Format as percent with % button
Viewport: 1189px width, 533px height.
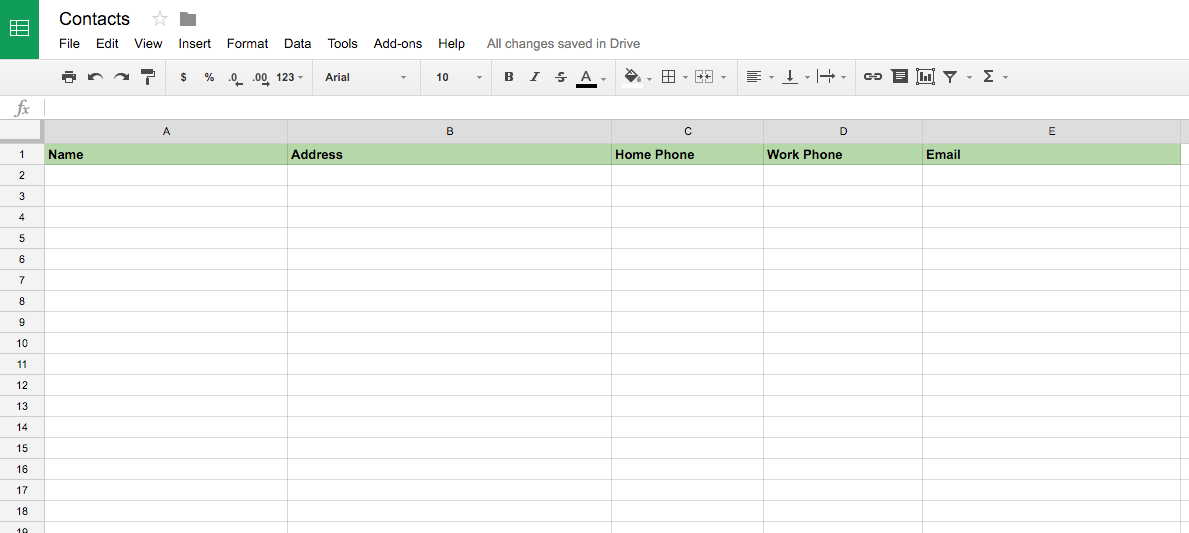[209, 77]
